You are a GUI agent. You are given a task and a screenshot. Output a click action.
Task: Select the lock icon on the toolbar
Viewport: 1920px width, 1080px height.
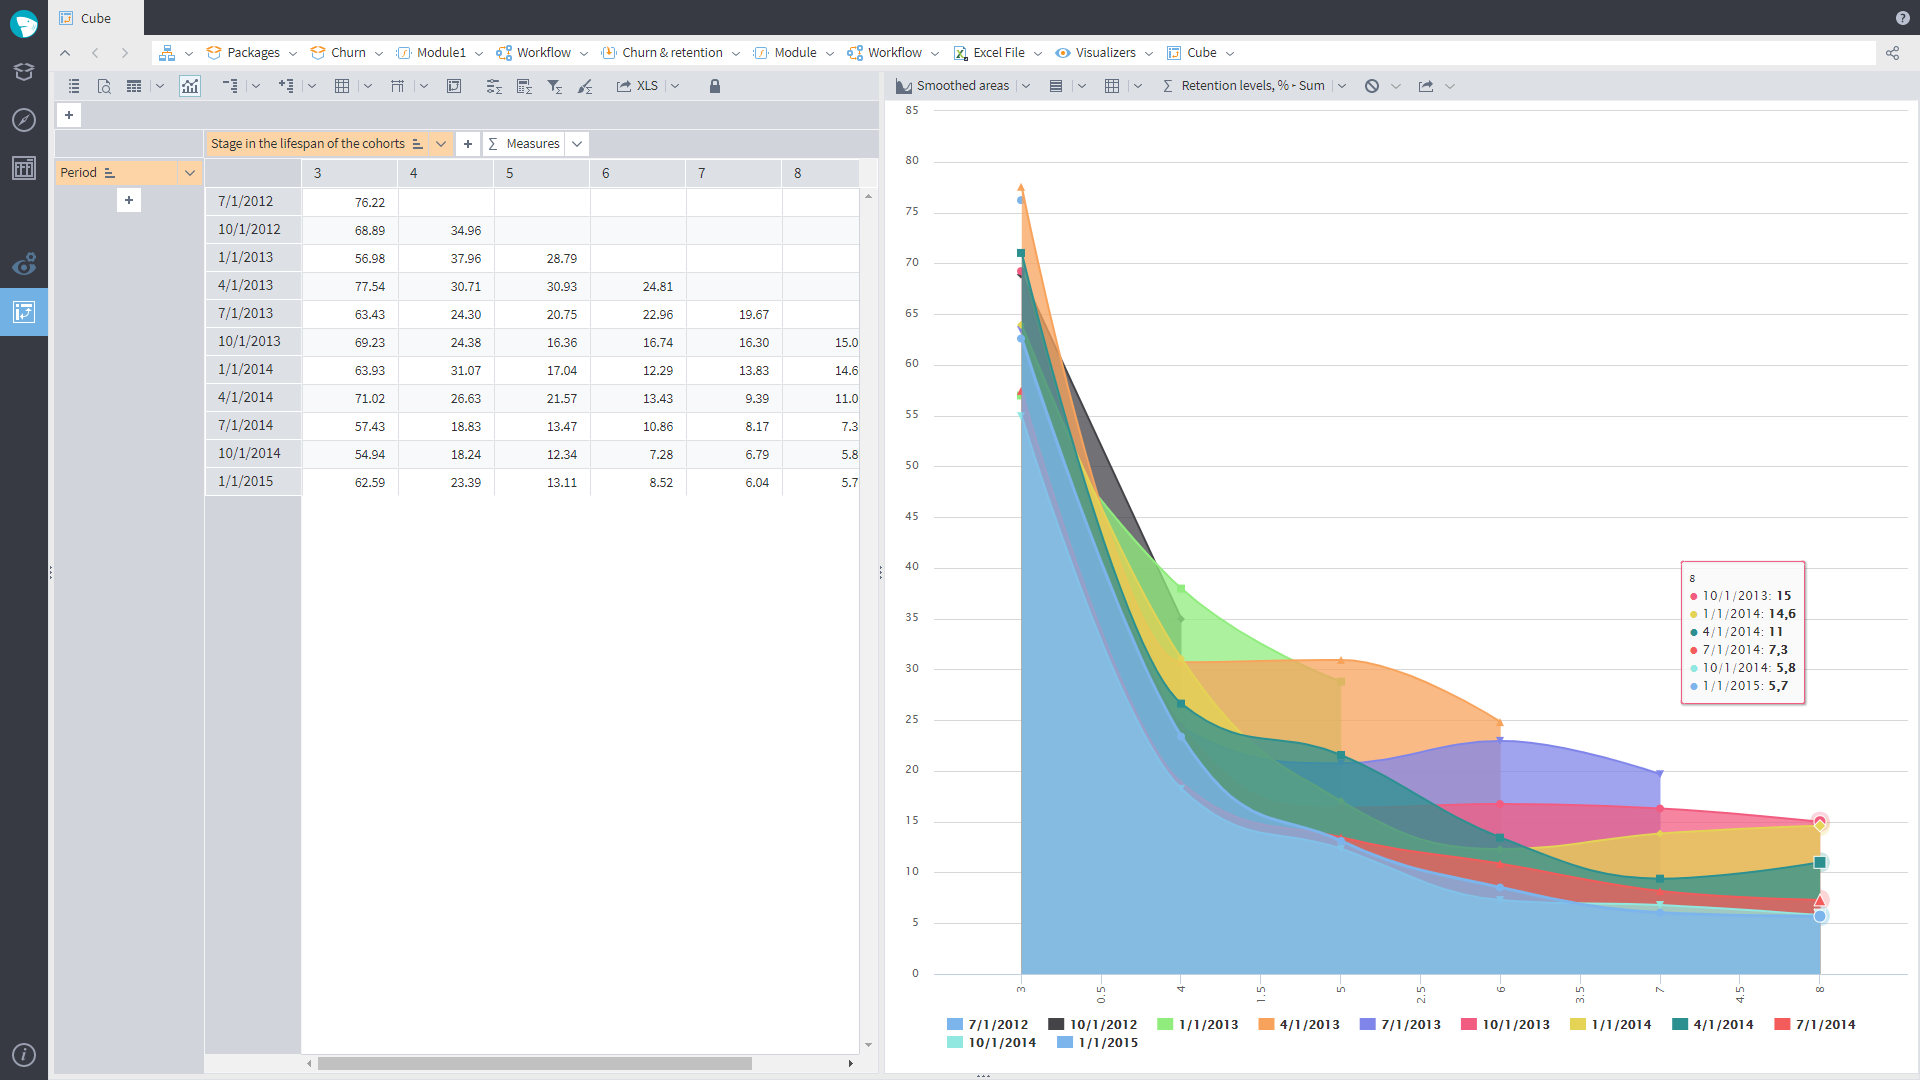(x=714, y=86)
